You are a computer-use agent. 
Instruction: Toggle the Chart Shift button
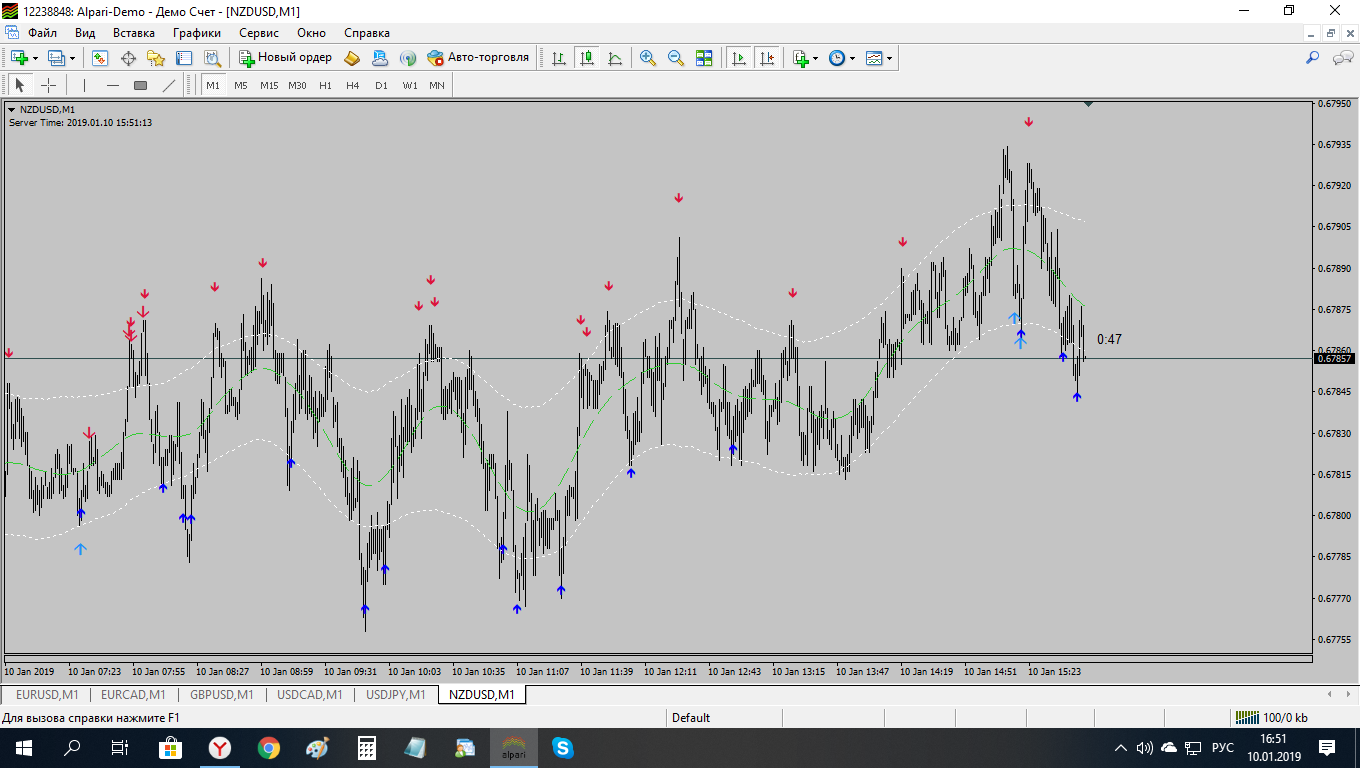[767, 58]
